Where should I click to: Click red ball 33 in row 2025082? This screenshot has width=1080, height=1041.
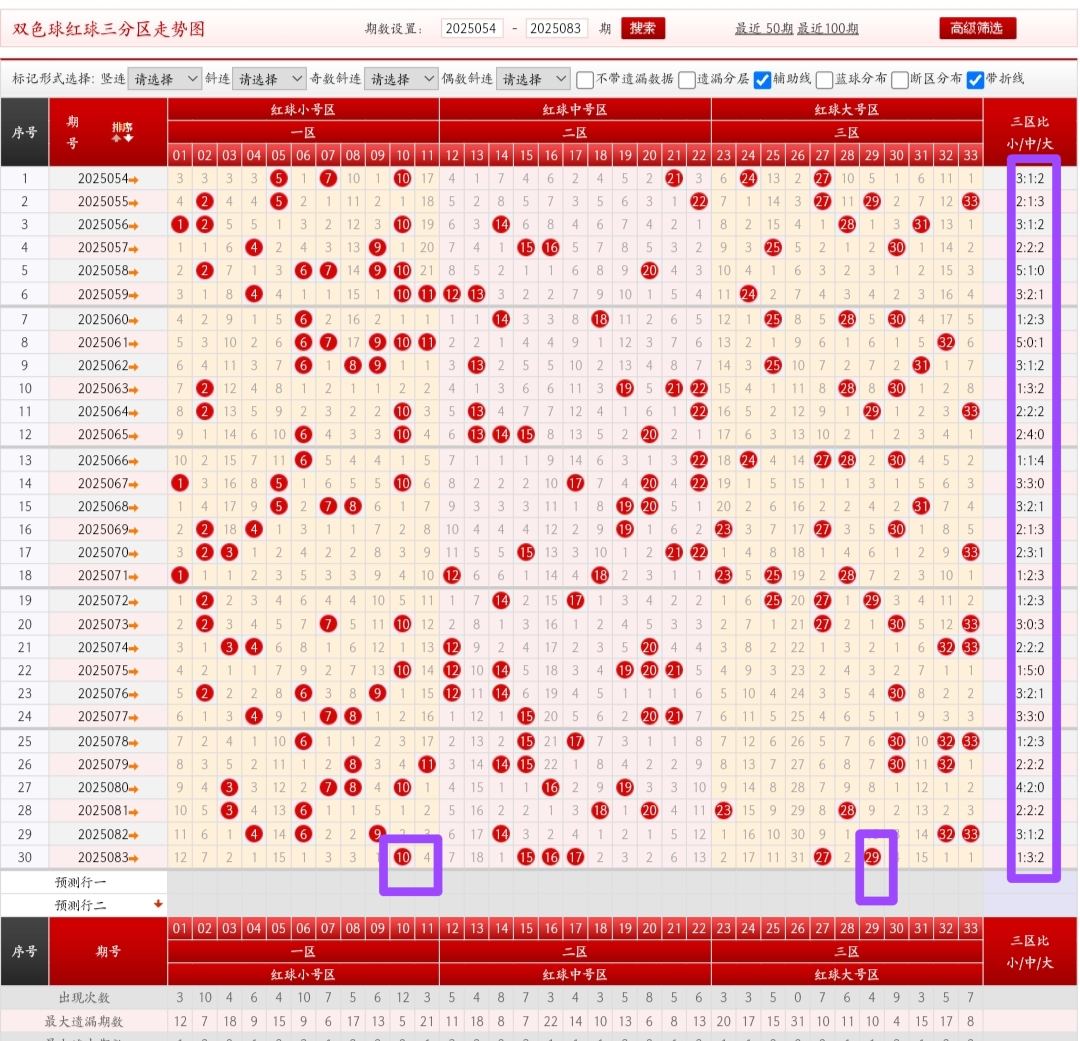(970, 834)
